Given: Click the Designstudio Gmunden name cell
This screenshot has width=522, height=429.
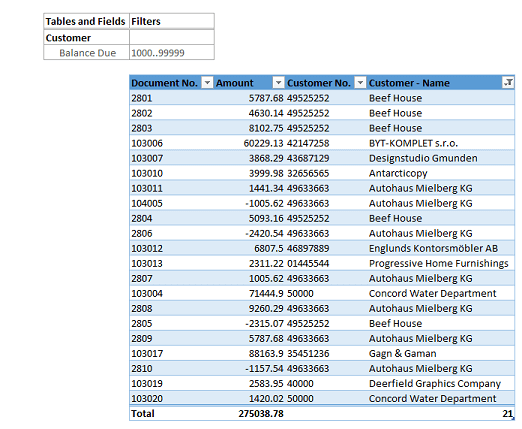Looking at the screenshot, I should pyautogui.click(x=441, y=158).
